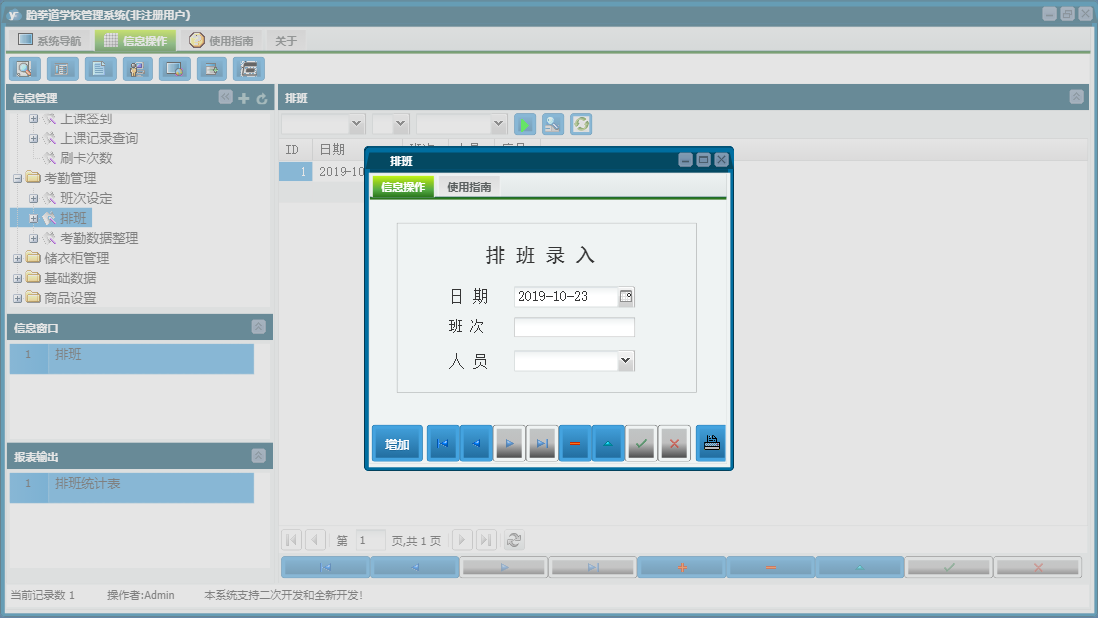Click the red X cancel in dialog
Image resolution: width=1098 pixels, height=618 pixels.
pyautogui.click(x=674, y=443)
